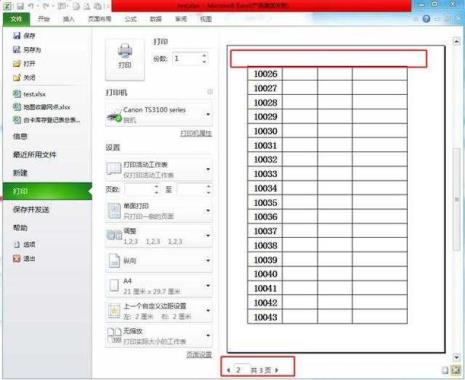Choose 关闭 (Close) in the sidebar
465x380 pixels.
point(24,77)
